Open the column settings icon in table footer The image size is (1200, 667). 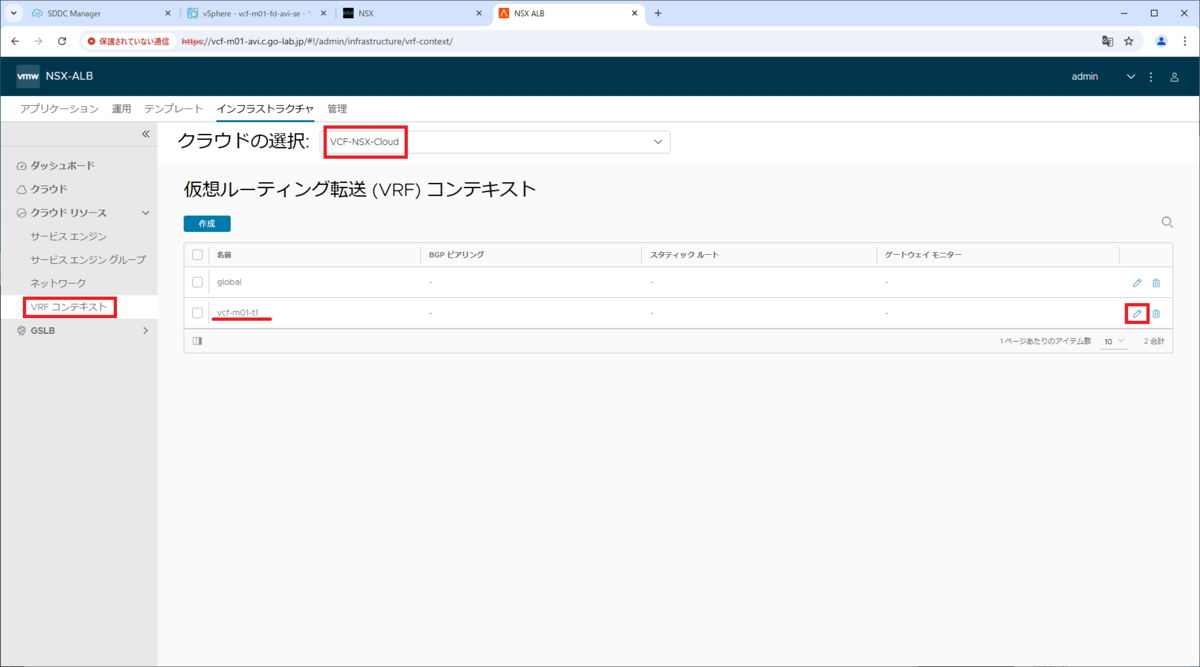click(x=197, y=341)
